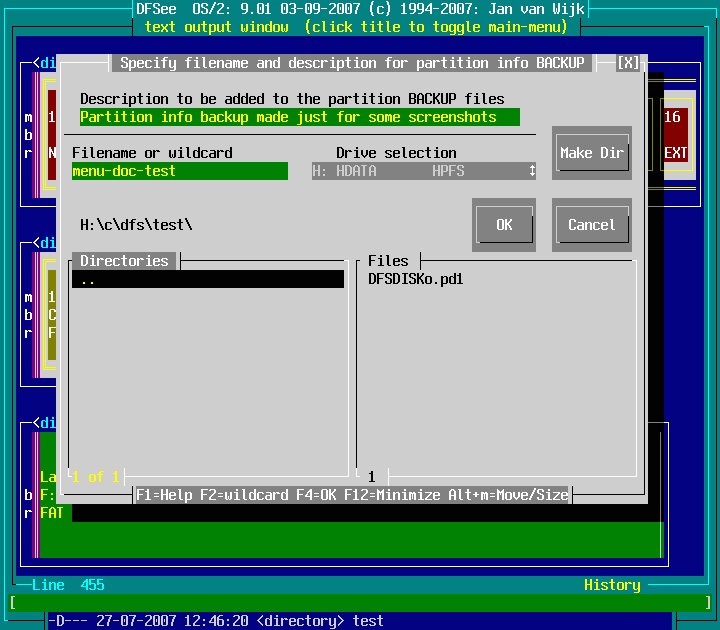Click the red '16 EXT' partition block

(x=675, y=135)
